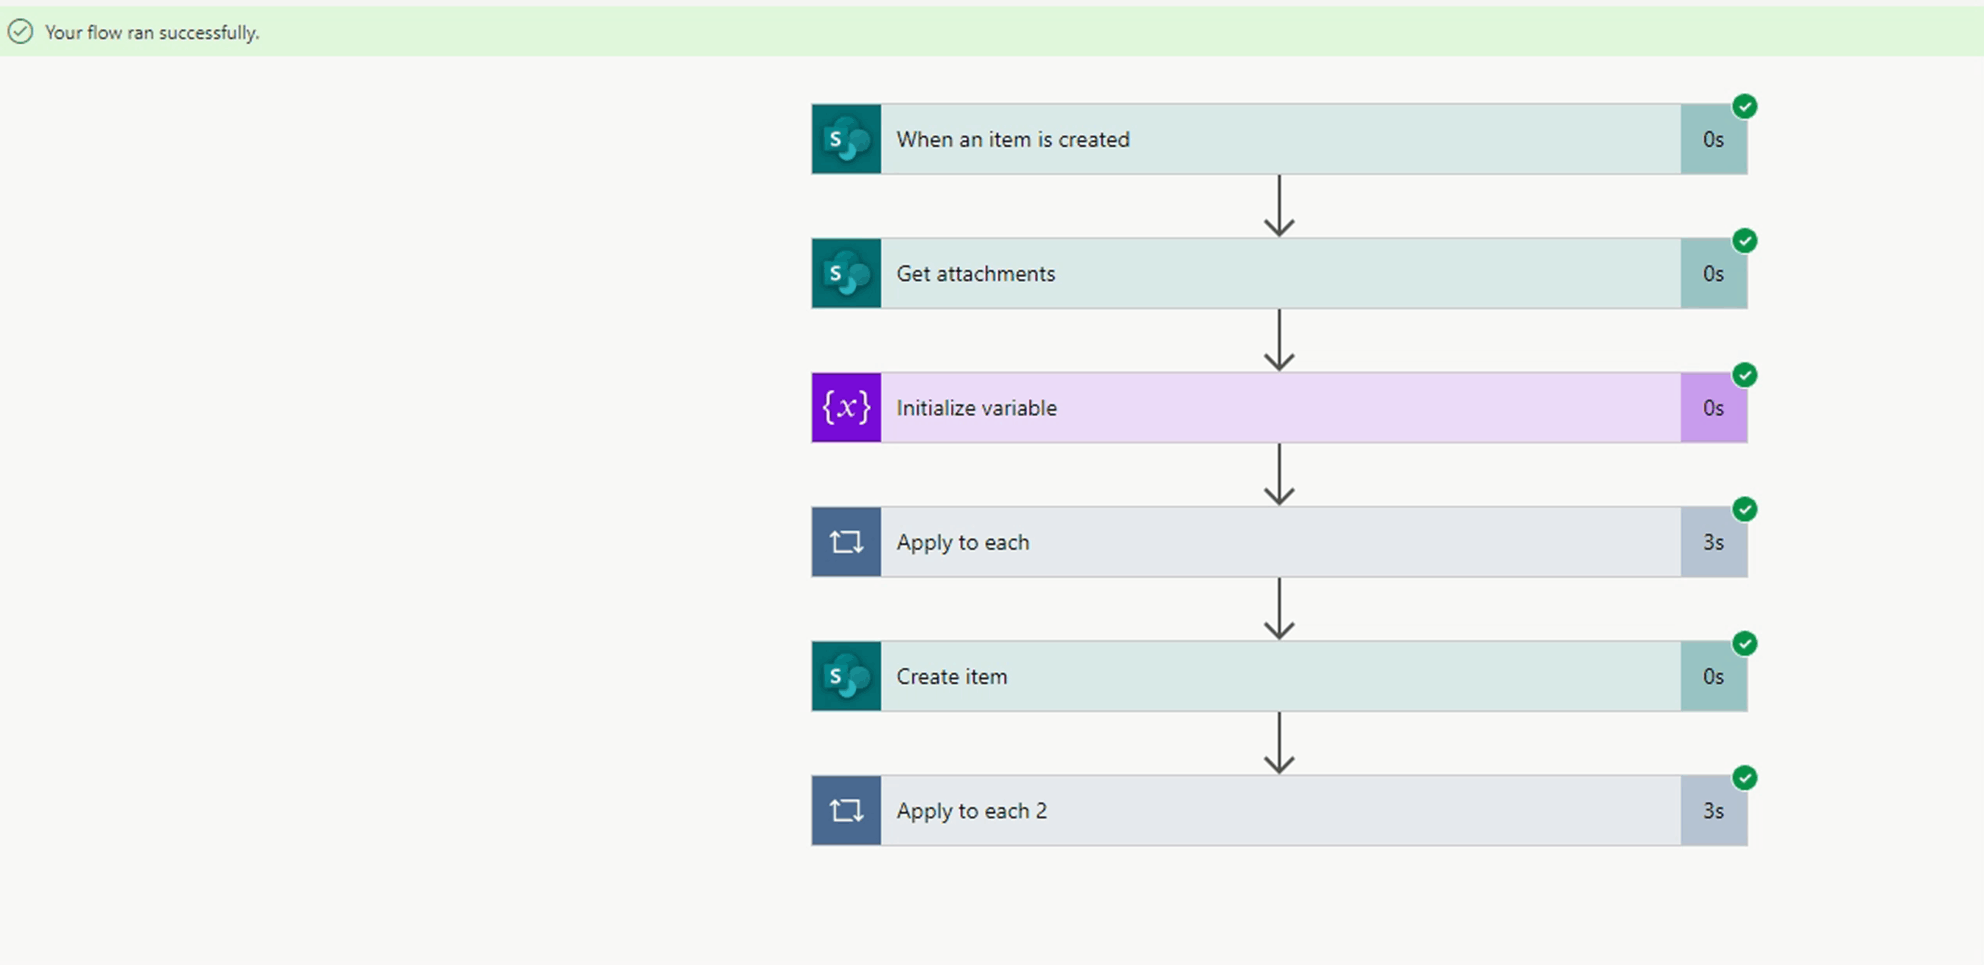This screenshot has width=1984, height=965.
Task: Select the Your flow ran successfully banner
Action: (152, 33)
